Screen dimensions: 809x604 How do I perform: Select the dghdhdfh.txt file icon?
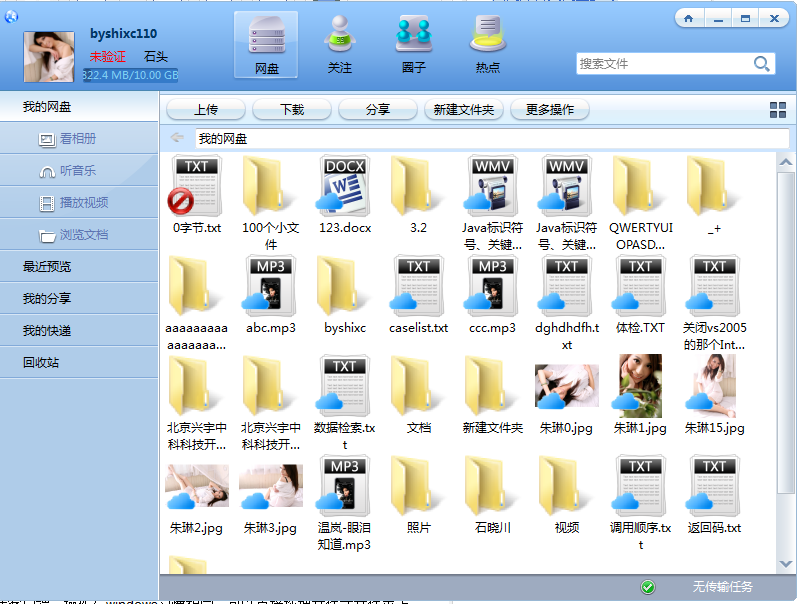(x=565, y=285)
